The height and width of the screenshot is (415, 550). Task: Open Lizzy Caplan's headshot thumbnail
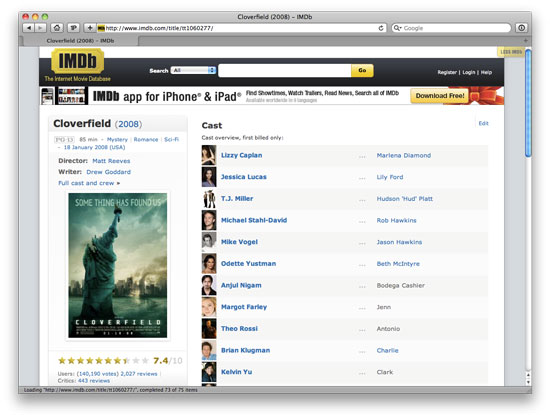(209, 155)
